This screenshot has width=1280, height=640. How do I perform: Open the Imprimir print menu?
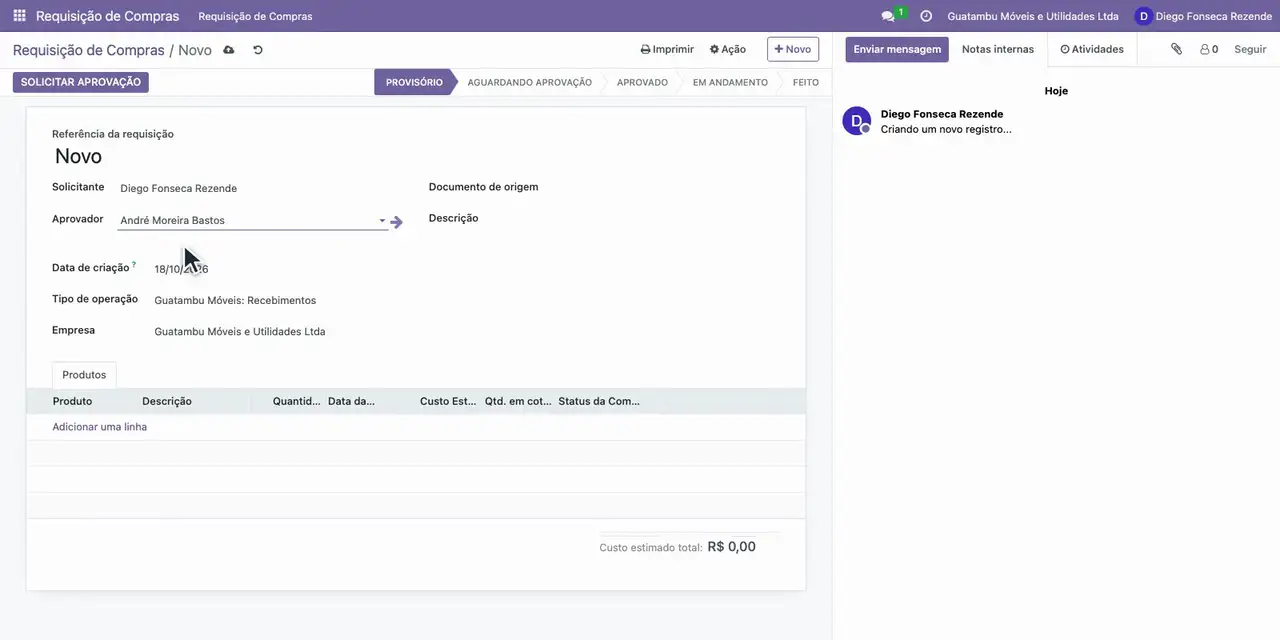coord(667,49)
